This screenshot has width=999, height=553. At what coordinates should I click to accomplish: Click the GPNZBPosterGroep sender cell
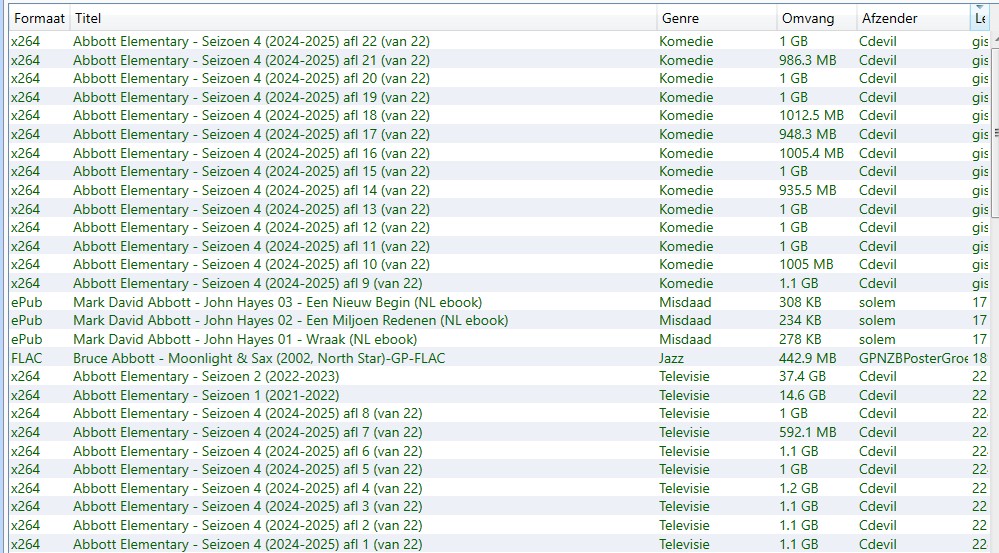click(x=913, y=358)
